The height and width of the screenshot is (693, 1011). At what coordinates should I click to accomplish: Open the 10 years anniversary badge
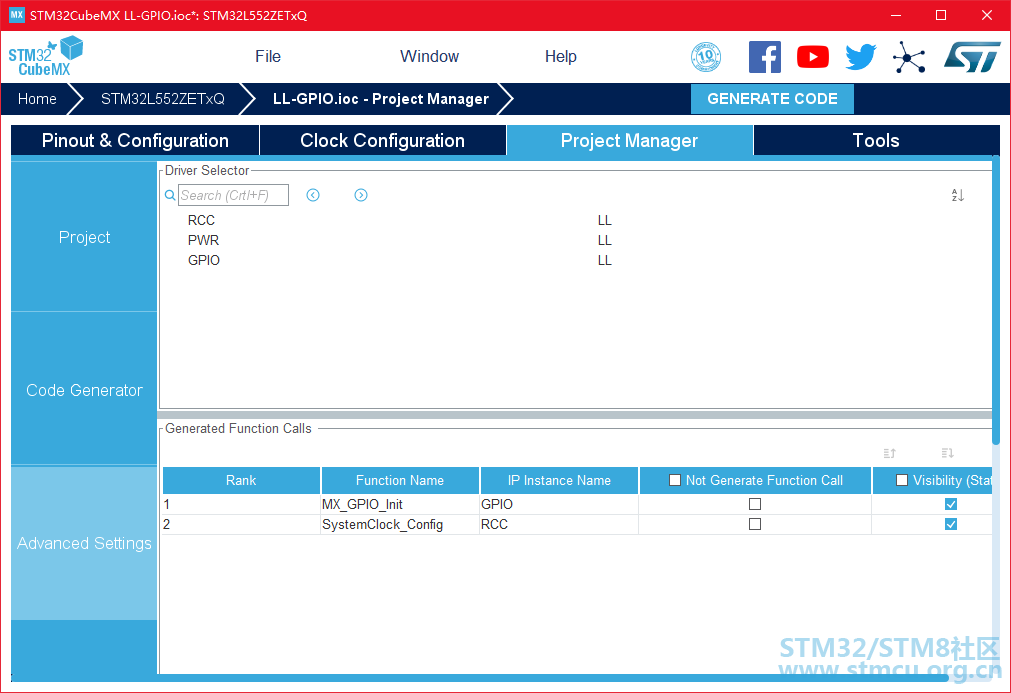(x=705, y=57)
